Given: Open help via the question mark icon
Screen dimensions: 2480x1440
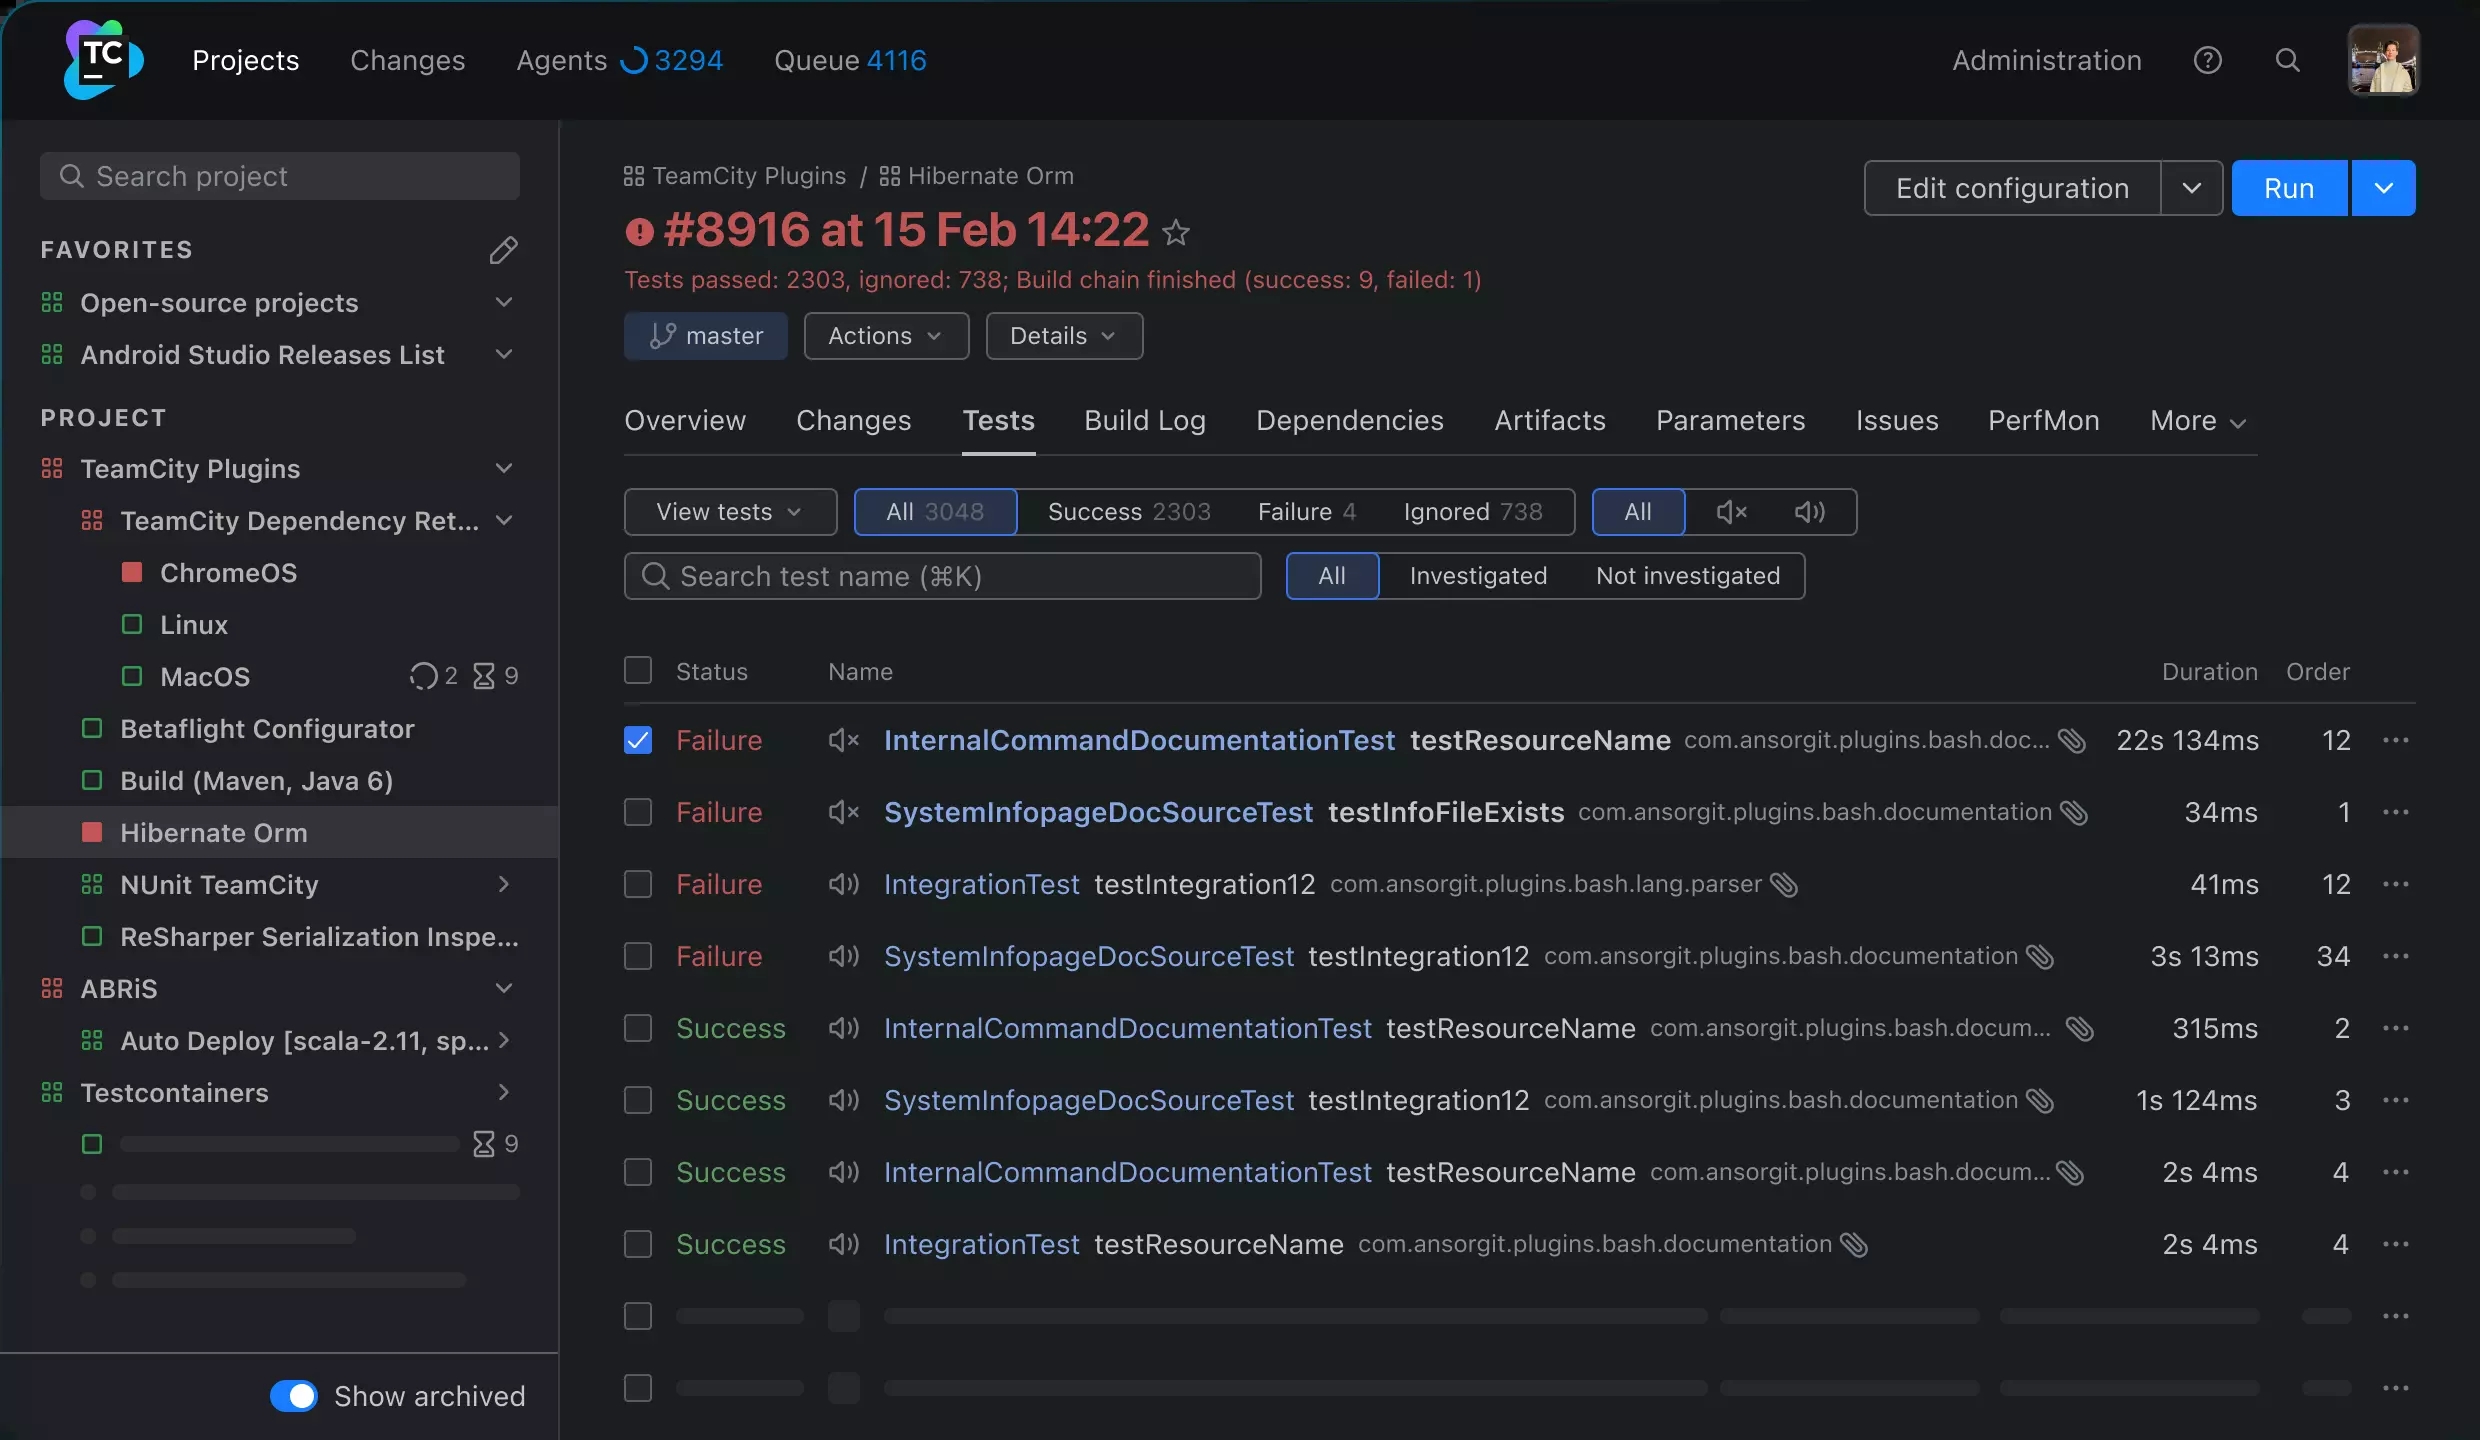Looking at the screenshot, I should tap(2208, 60).
